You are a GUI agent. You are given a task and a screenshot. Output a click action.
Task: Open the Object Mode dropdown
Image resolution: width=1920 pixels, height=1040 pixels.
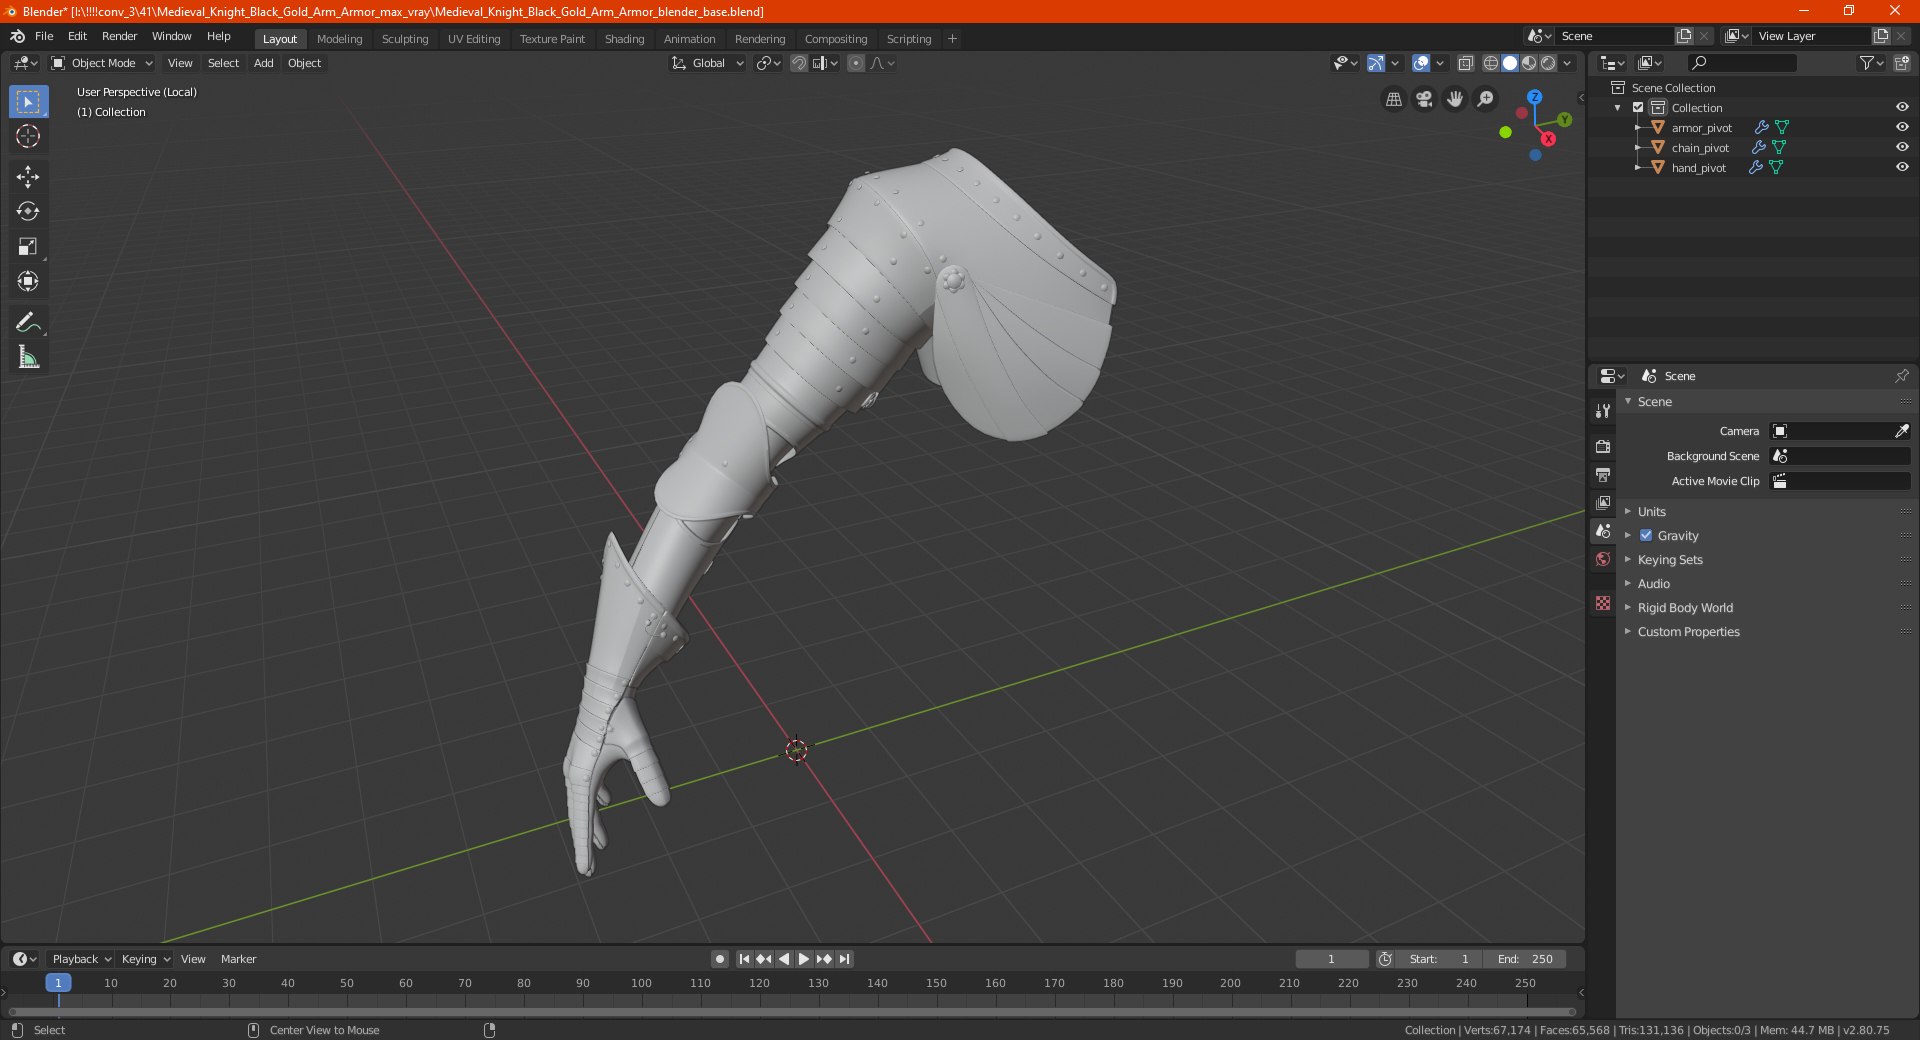tap(102, 63)
